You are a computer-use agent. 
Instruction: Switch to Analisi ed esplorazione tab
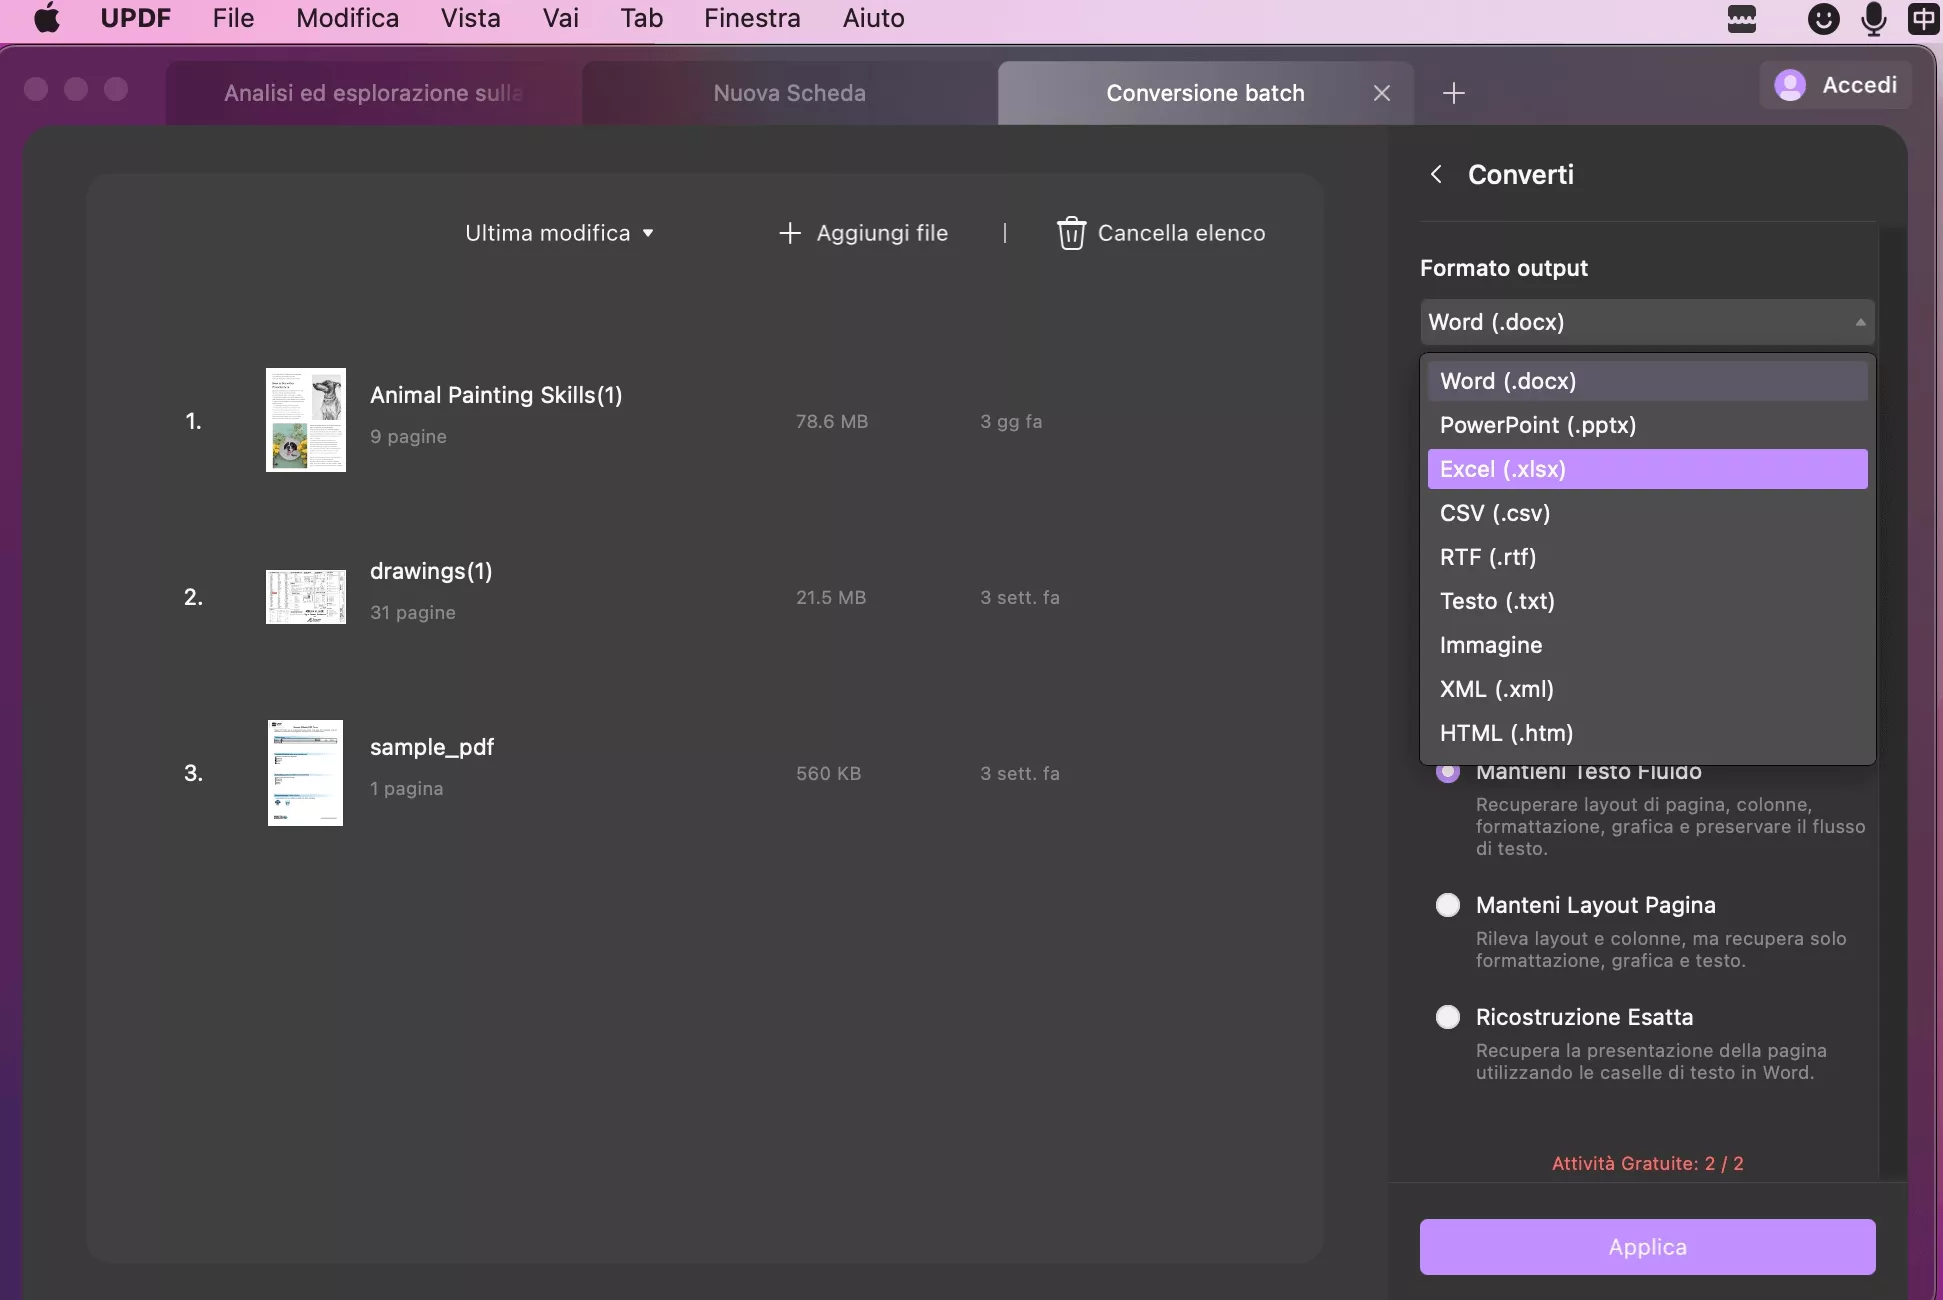coord(373,93)
